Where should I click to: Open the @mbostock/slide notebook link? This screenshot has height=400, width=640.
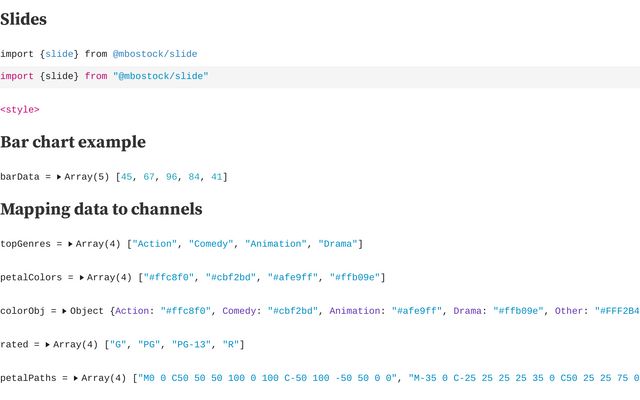tap(154, 54)
